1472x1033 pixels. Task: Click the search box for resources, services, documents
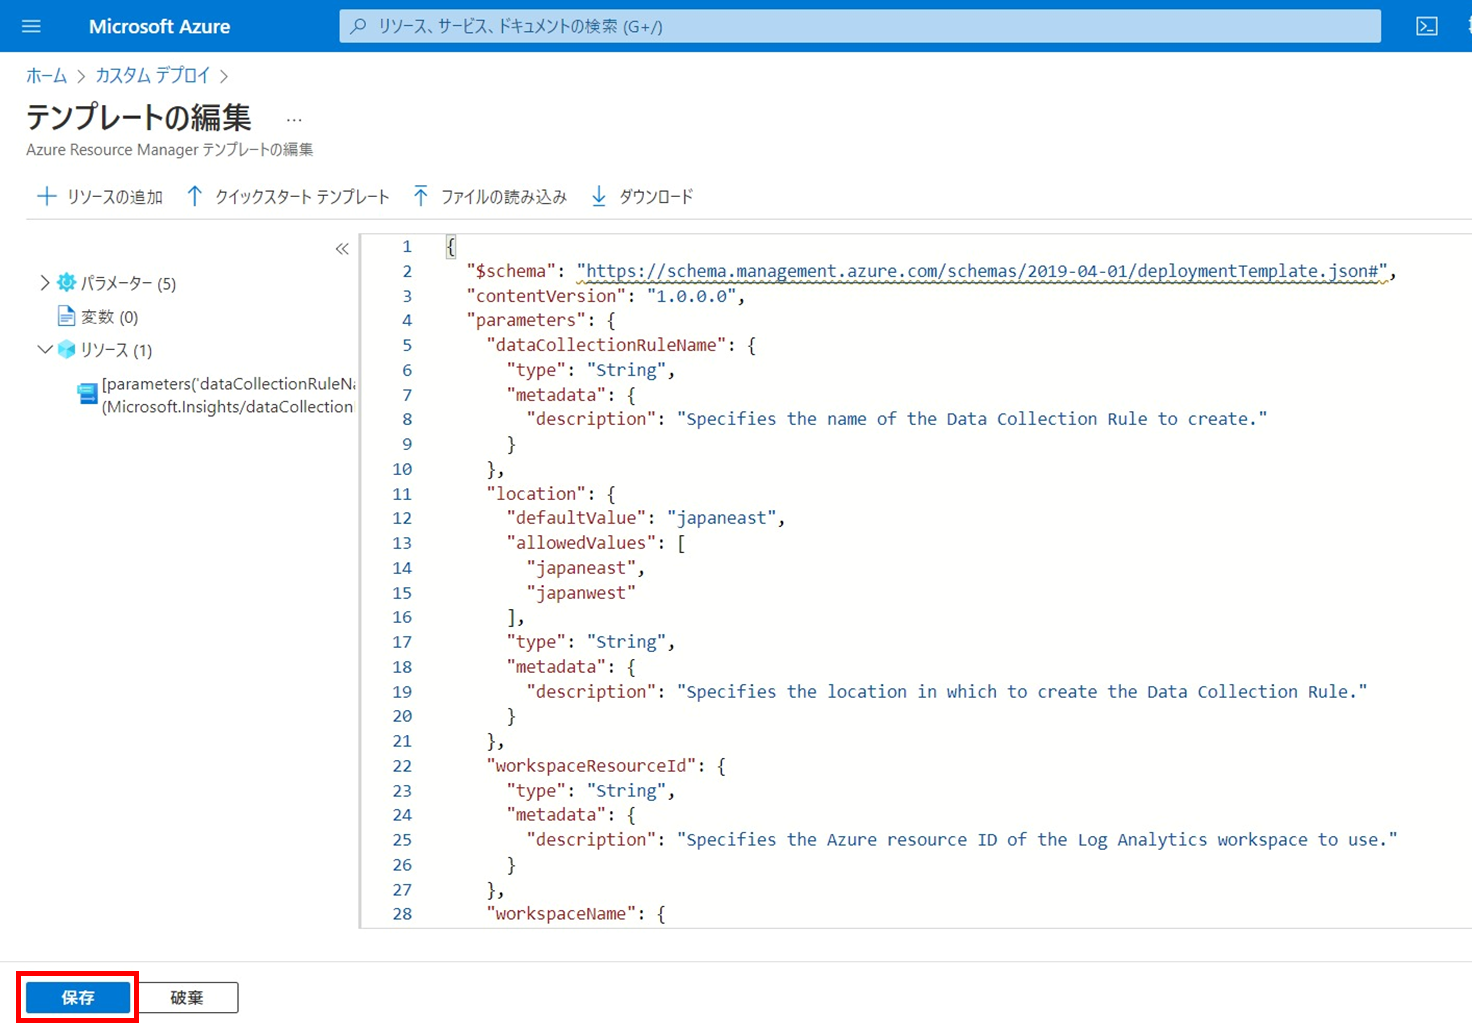(860, 26)
